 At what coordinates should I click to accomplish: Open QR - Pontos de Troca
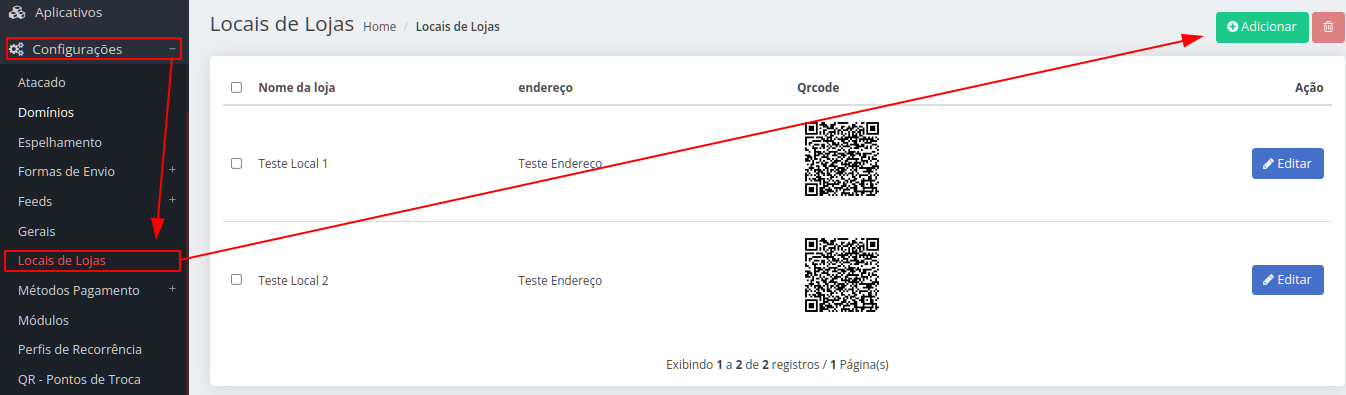pos(79,379)
